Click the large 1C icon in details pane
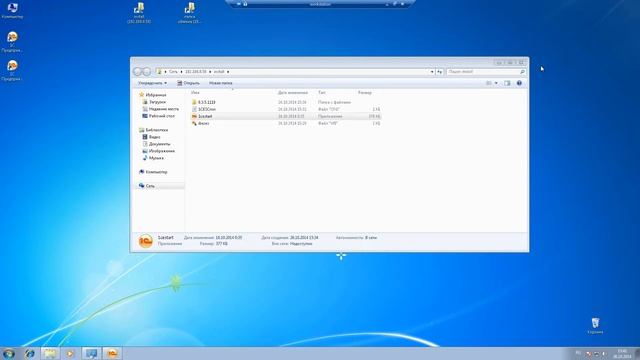640x360 pixels. (145, 241)
